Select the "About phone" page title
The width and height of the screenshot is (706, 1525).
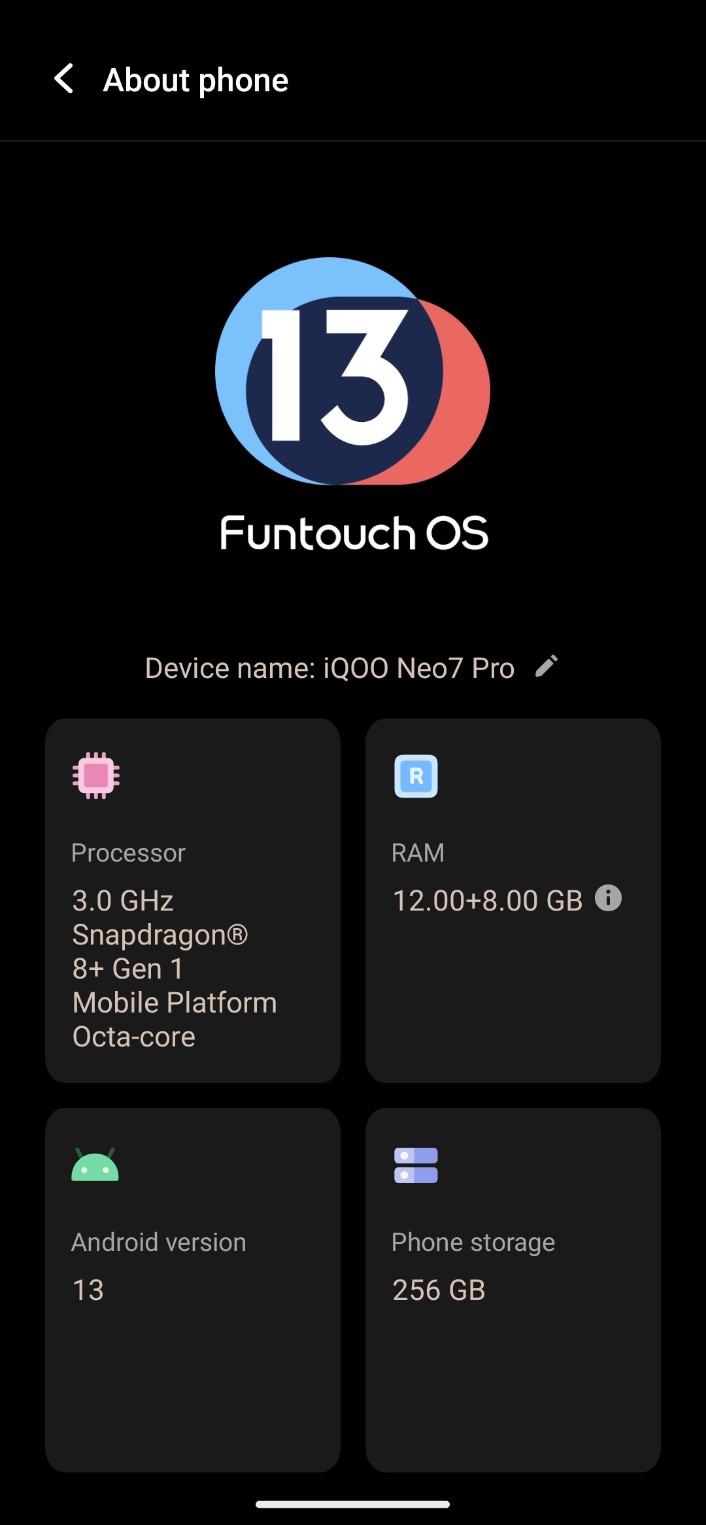coord(195,80)
